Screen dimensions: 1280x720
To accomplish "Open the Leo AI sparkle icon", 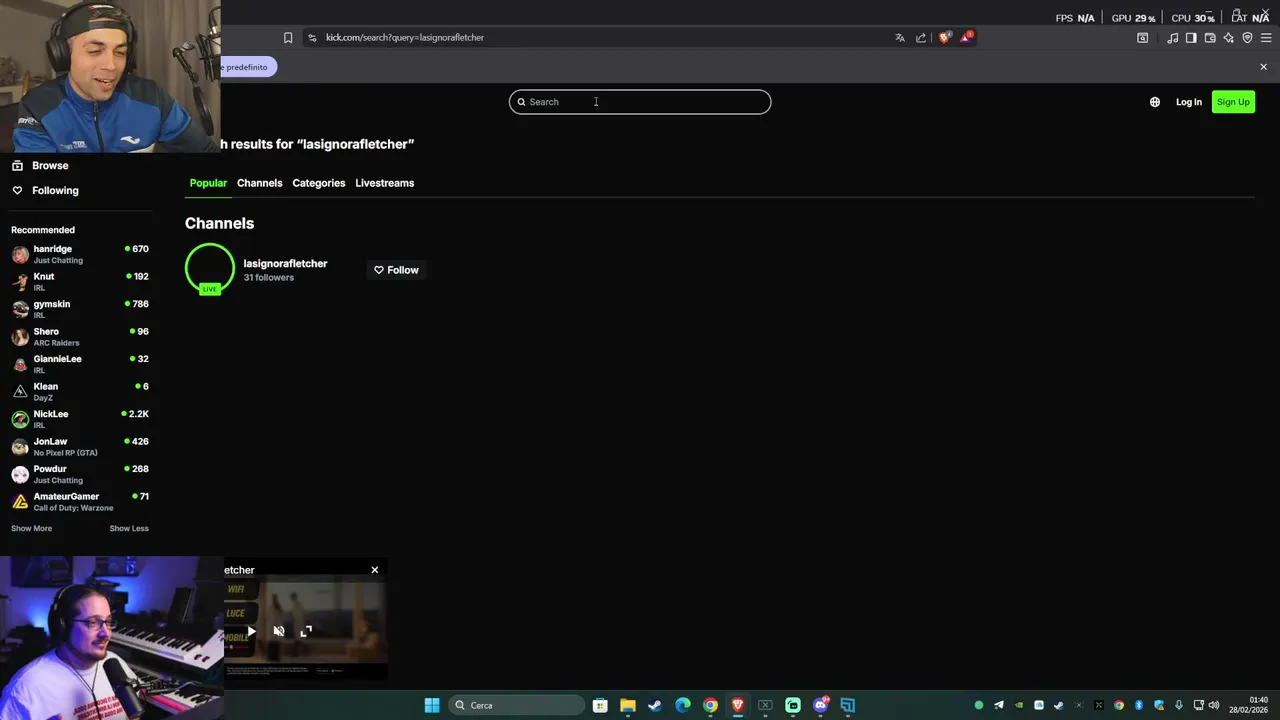I will pyautogui.click(x=1228, y=37).
